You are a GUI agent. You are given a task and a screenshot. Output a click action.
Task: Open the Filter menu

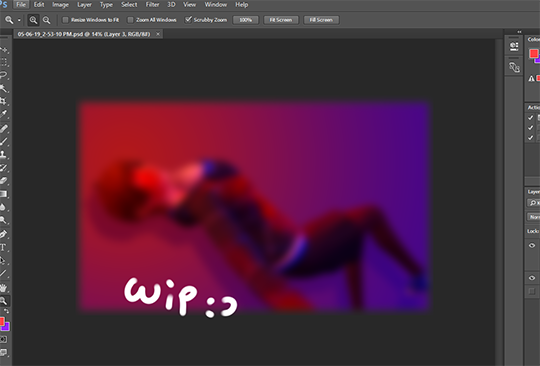point(152,5)
